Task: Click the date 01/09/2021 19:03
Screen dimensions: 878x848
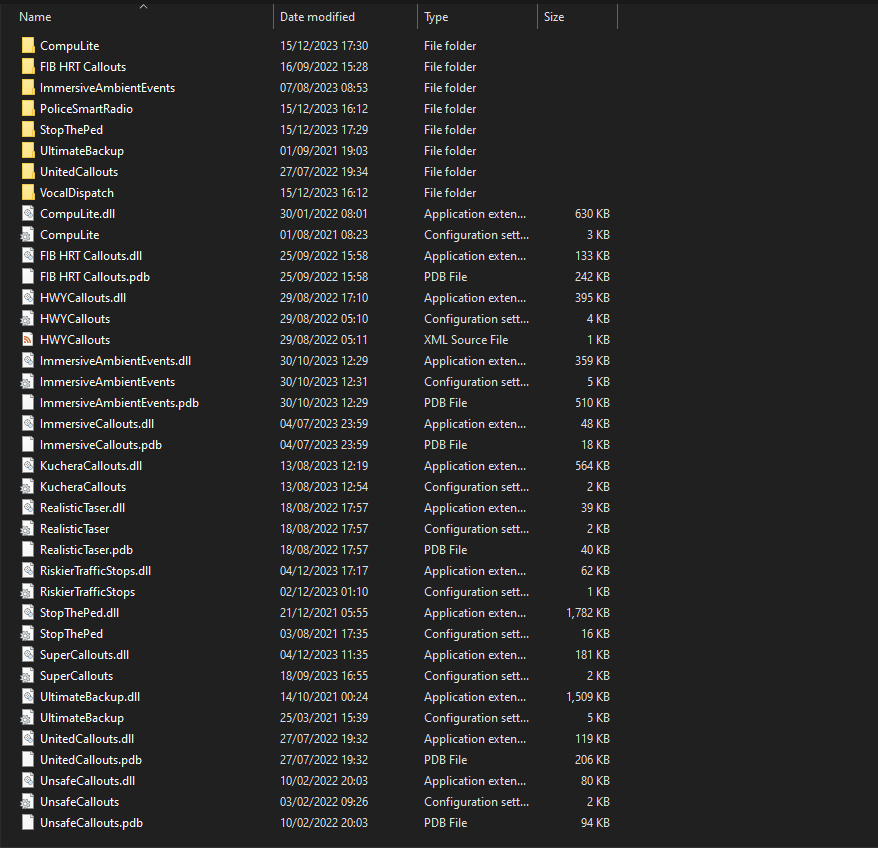Action: (324, 151)
